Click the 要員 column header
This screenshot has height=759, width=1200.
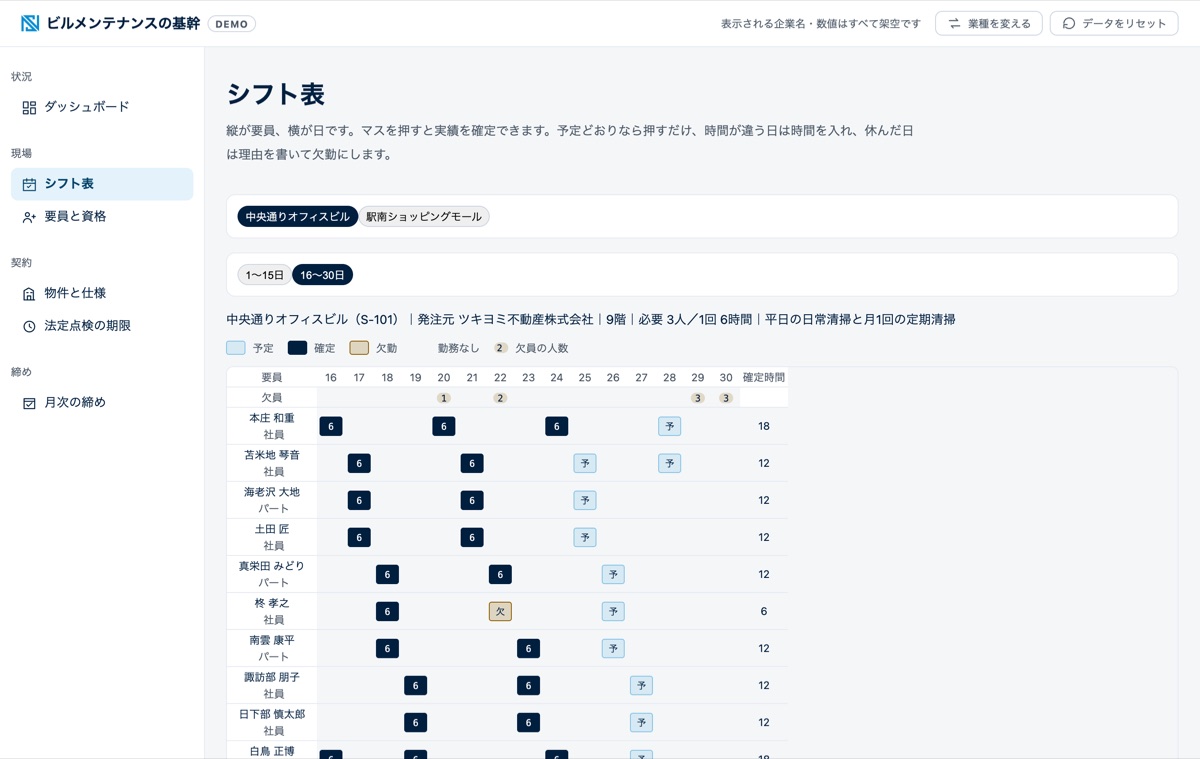(272, 377)
